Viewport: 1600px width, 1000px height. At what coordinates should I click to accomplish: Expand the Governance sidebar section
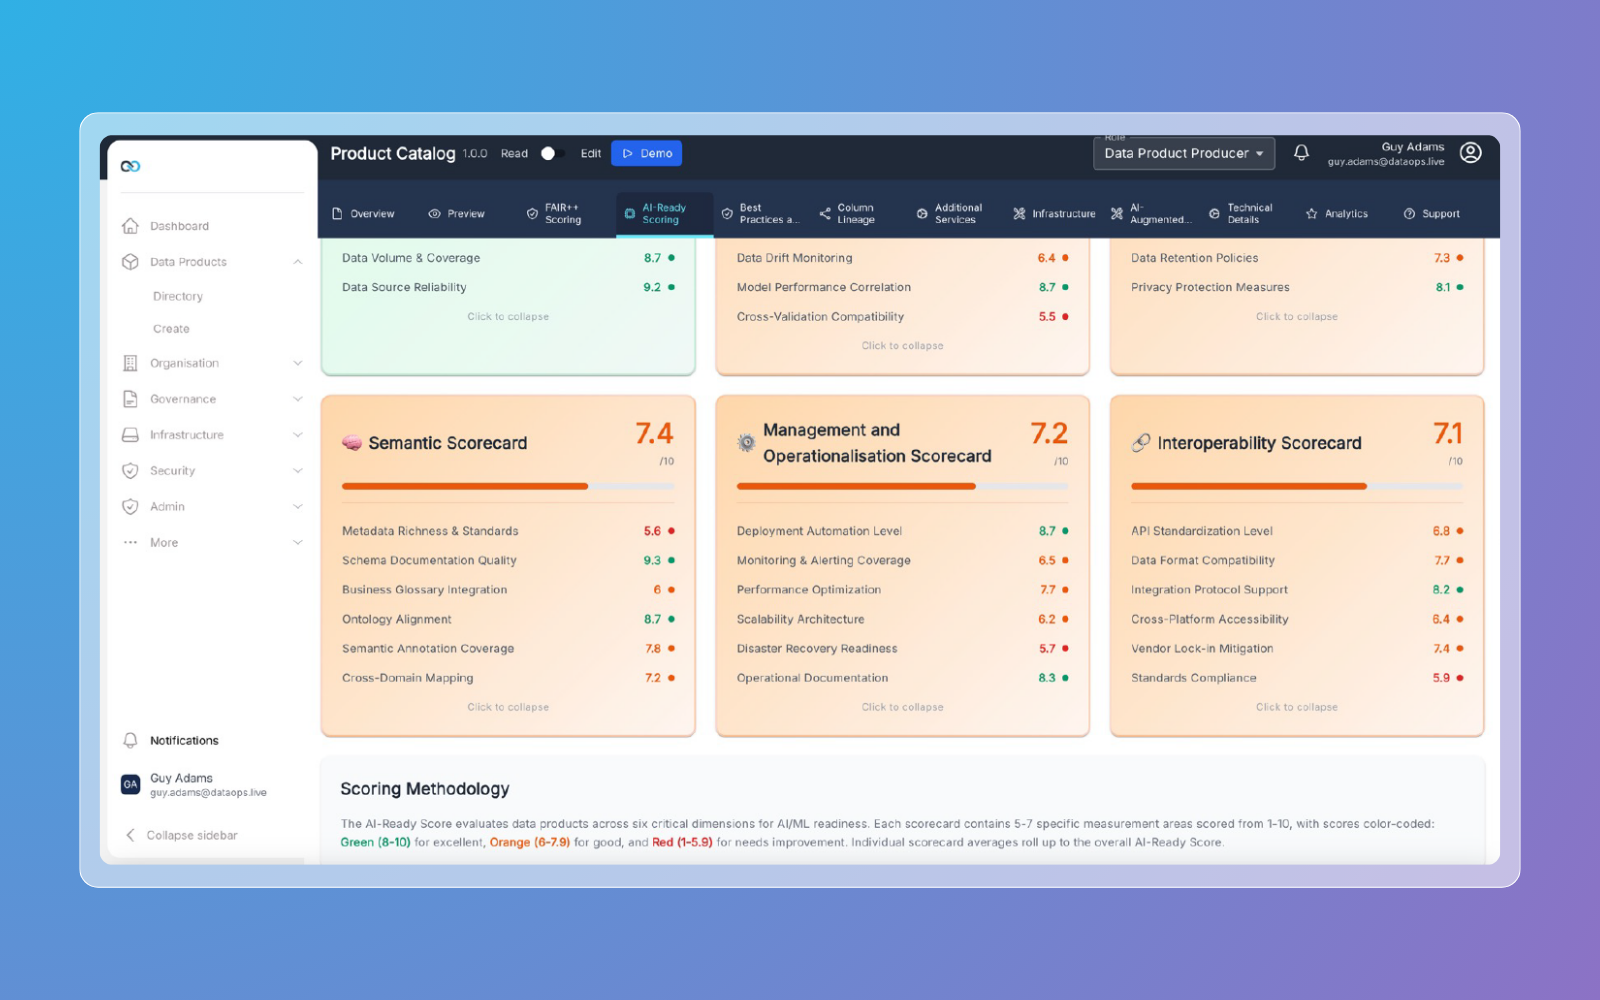[x=297, y=398]
